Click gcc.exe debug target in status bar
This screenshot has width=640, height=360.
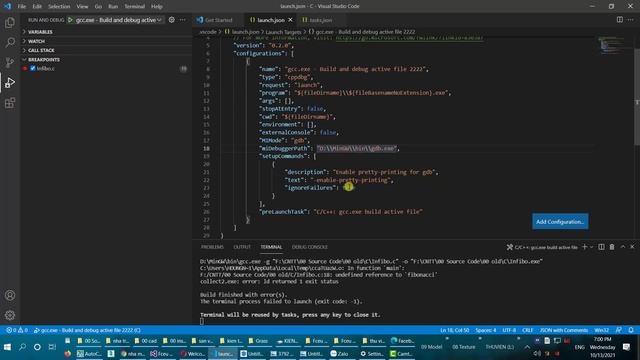tap(87, 330)
